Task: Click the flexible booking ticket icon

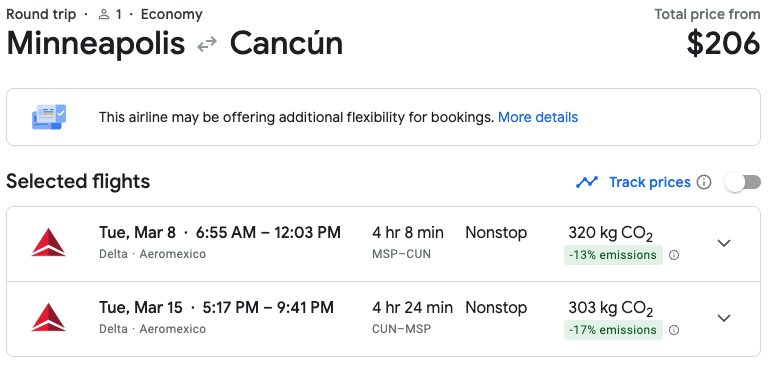Action: [x=48, y=117]
